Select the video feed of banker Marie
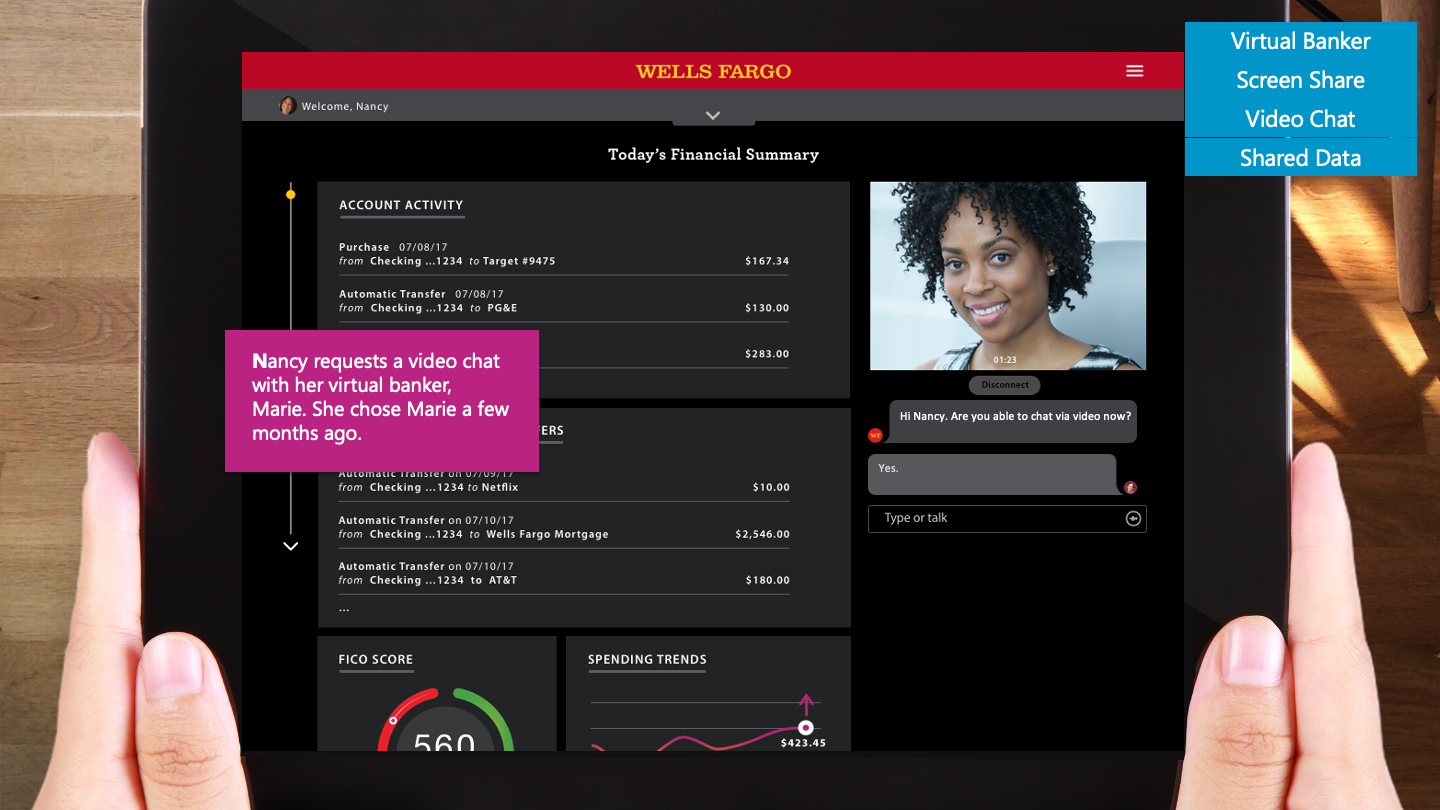The height and width of the screenshot is (810, 1440). pyautogui.click(x=1008, y=276)
